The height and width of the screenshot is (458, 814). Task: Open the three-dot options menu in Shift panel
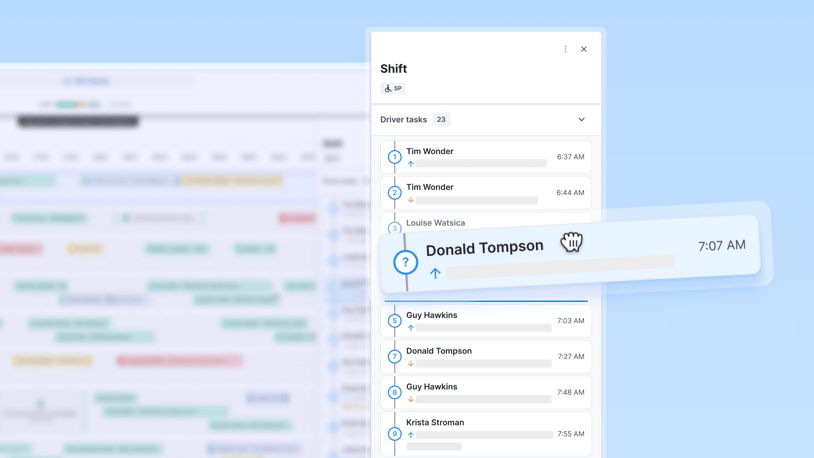[565, 49]
